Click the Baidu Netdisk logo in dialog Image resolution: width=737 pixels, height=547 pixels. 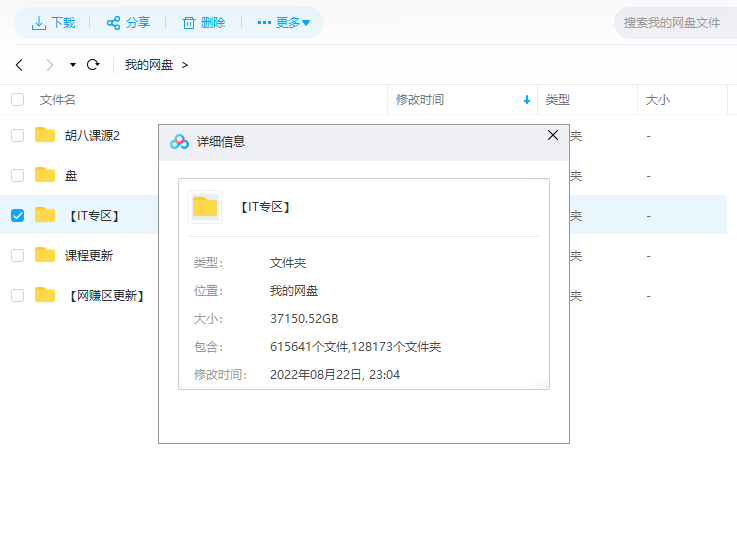pos(179,142)
